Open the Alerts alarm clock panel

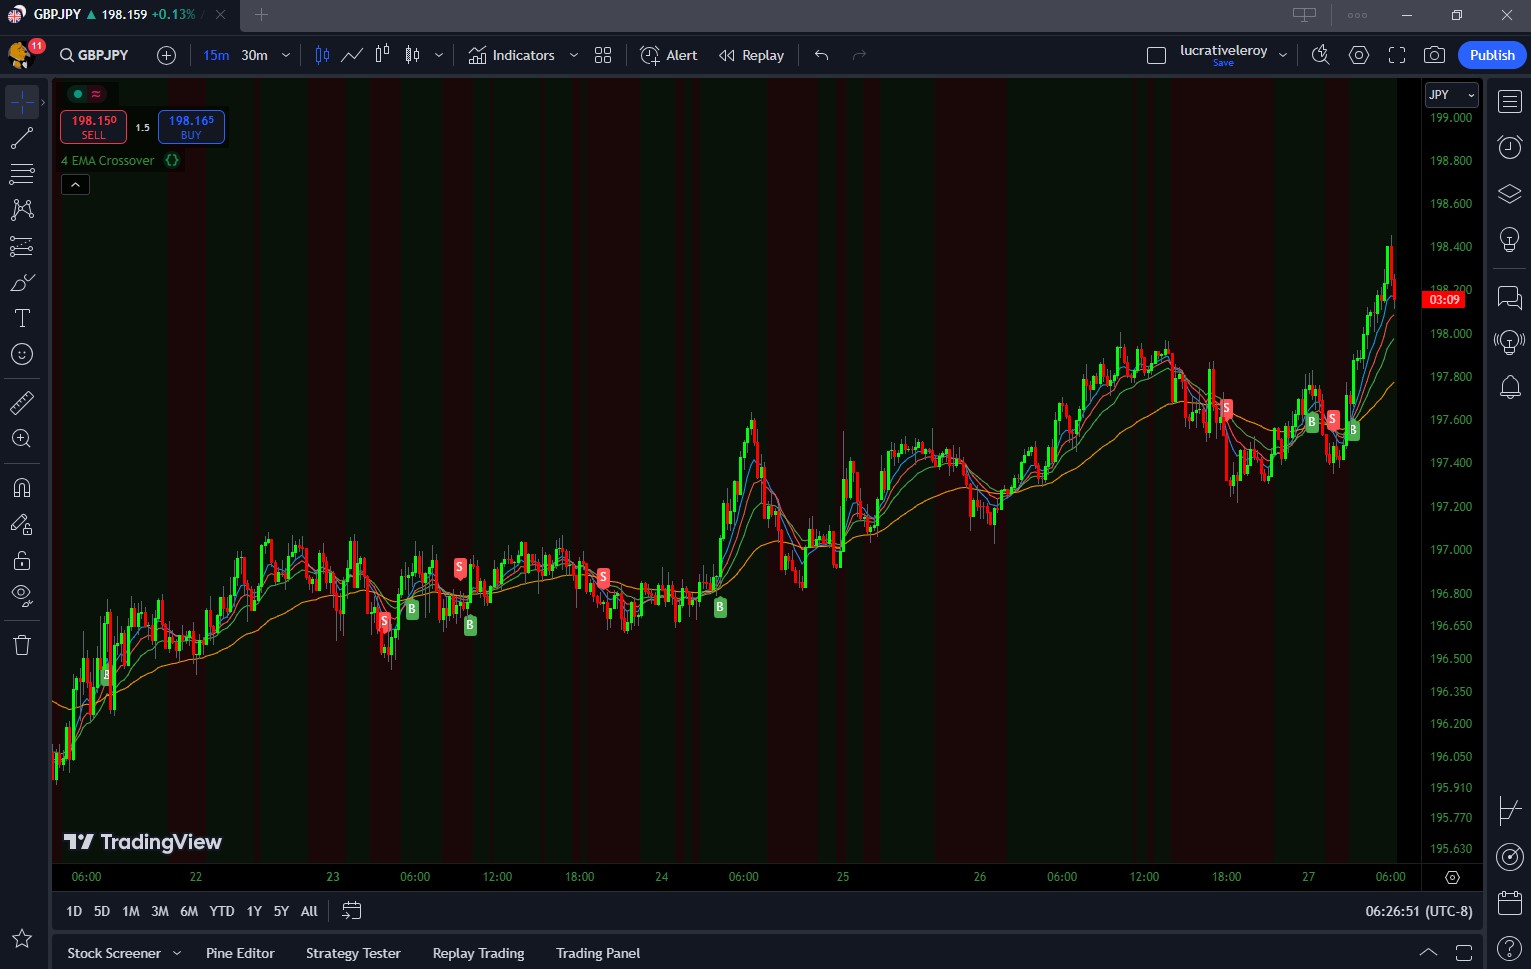click(1509, 148)
